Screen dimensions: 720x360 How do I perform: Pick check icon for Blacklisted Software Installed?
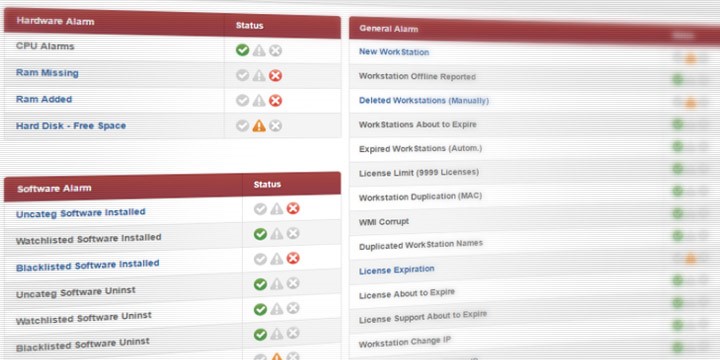[260, 259]
